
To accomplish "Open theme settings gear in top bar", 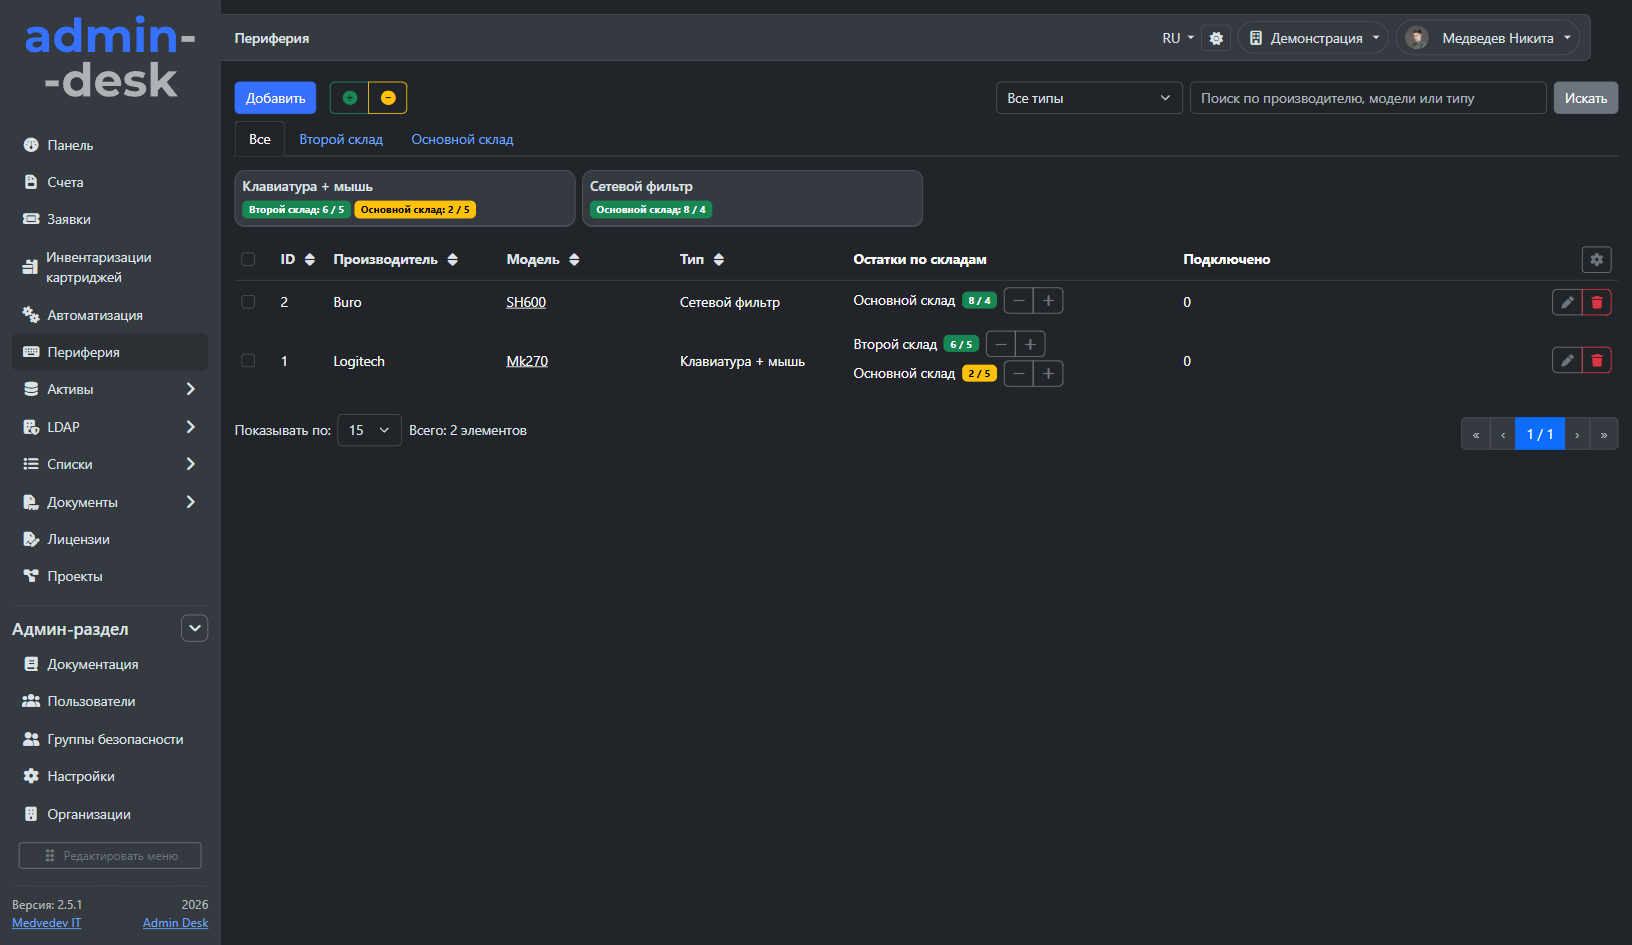I will tap(1216, 38).
